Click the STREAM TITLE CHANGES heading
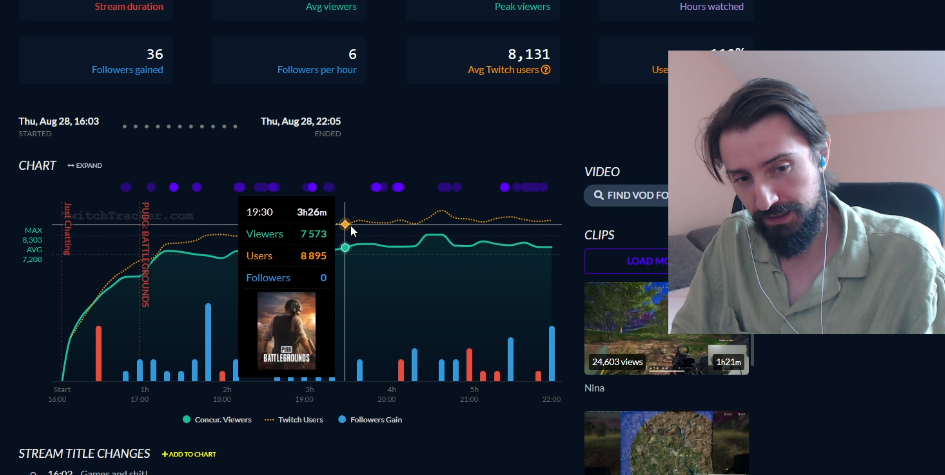This screenshot has height=475, width=945. tap(84, 453)
